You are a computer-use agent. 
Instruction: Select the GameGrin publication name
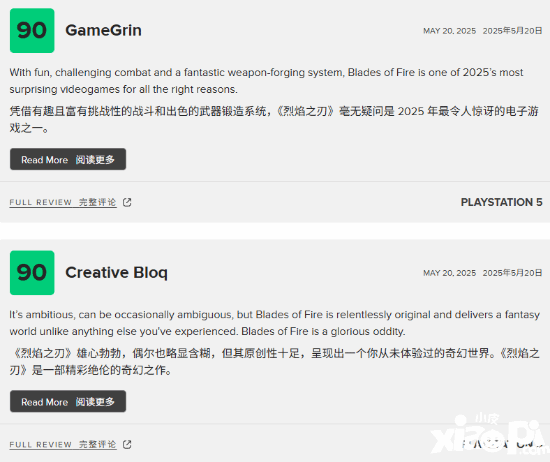click(x=103, y=30)
